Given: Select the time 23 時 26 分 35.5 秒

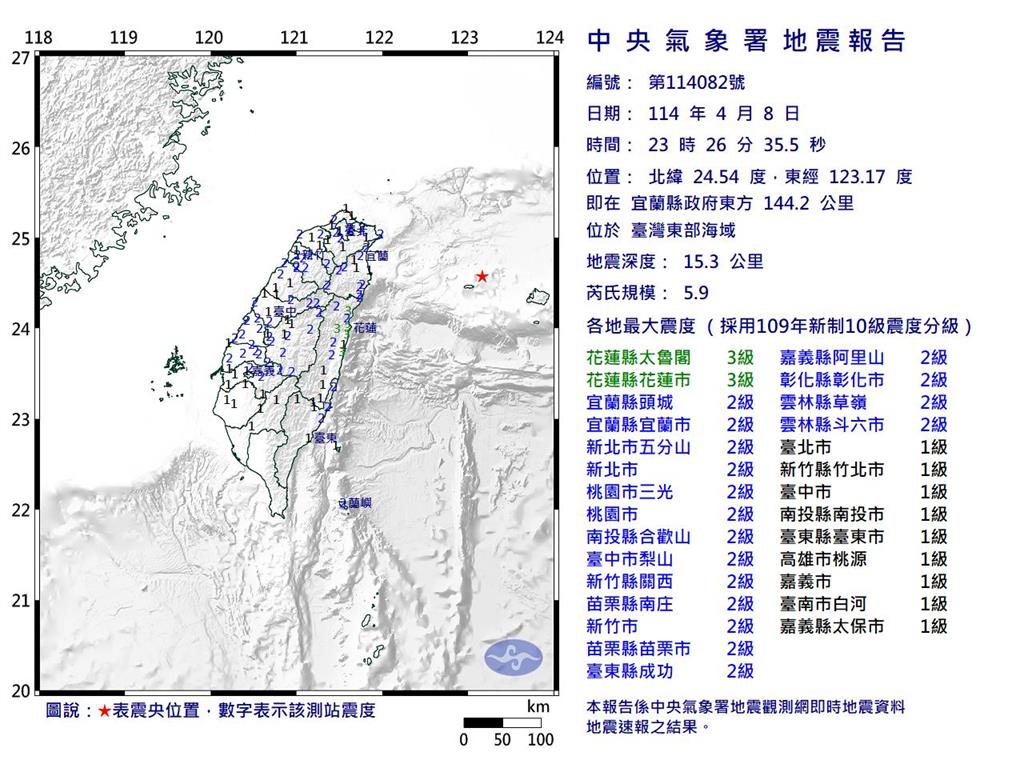Looking at the screenshot, I should click(x=737, y=145).
